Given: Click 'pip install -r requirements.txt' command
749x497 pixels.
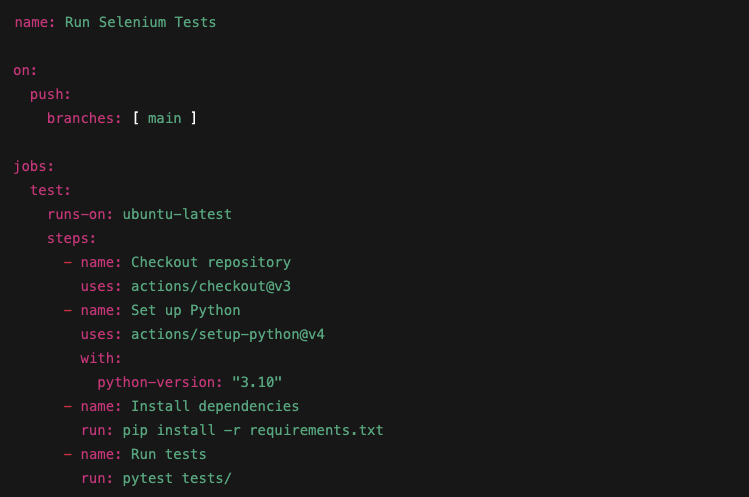Looking at the screenshot, I should pos(253,431).
